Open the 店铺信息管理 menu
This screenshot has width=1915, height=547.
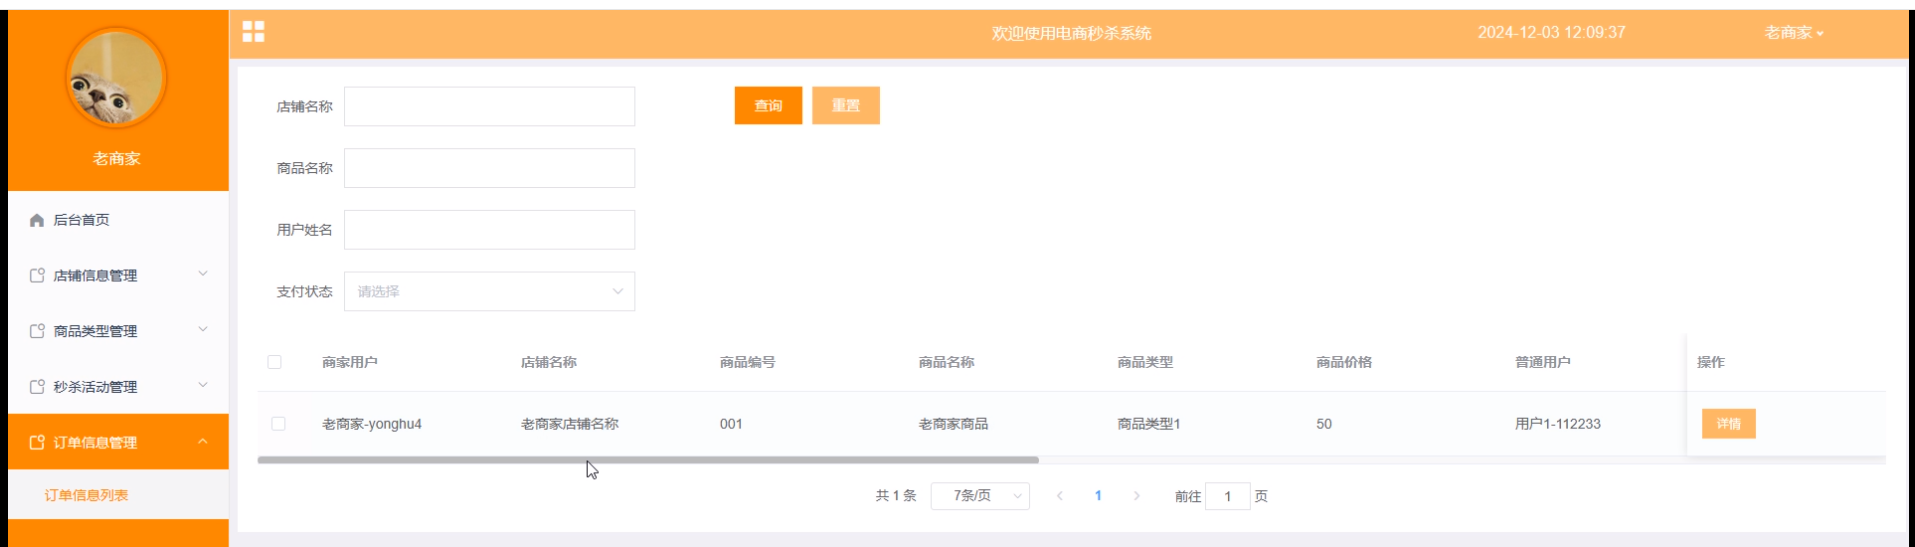pos(118,275)
